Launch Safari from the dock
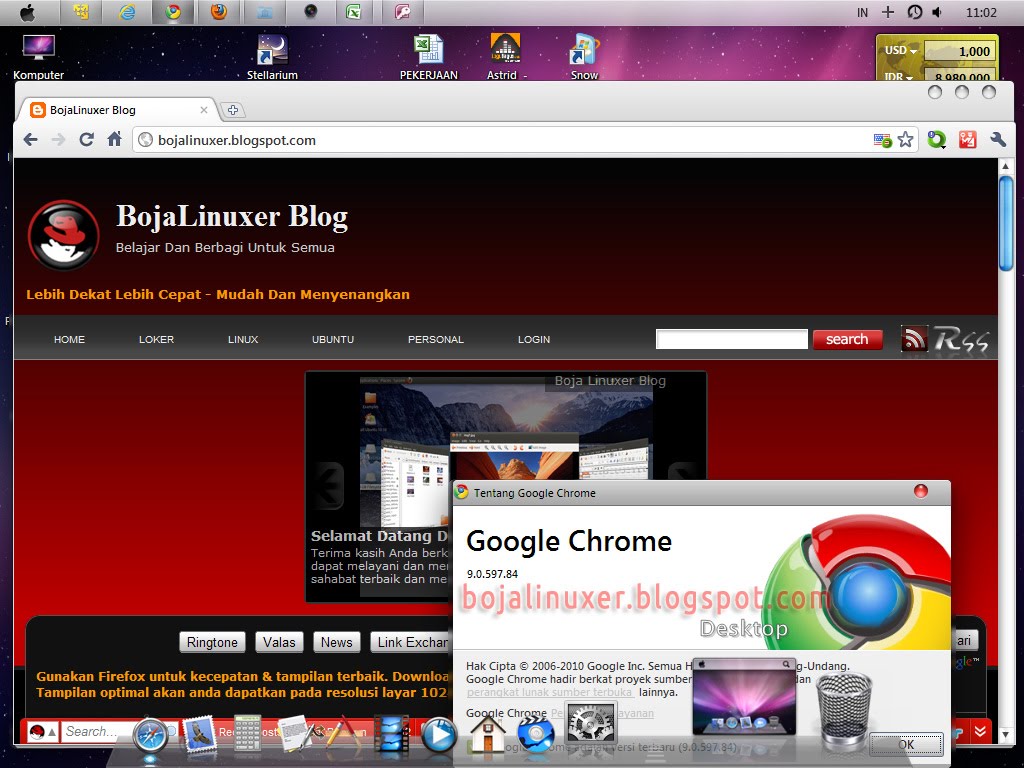This screenshot has width=1024, height=768. coord(148,733)
